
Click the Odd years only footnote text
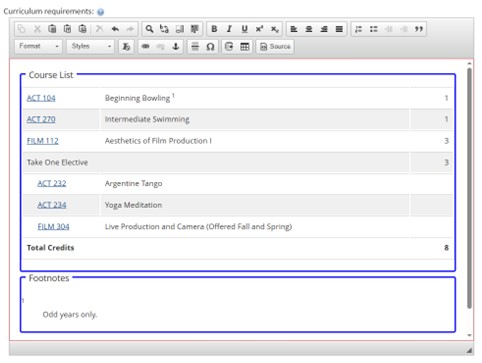70,315
